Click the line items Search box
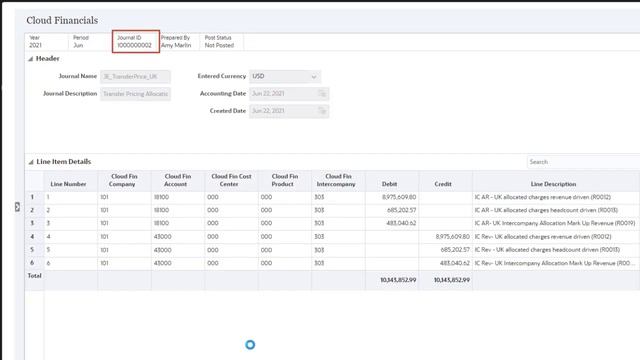 pyautogui.click(x=583, y=162)
